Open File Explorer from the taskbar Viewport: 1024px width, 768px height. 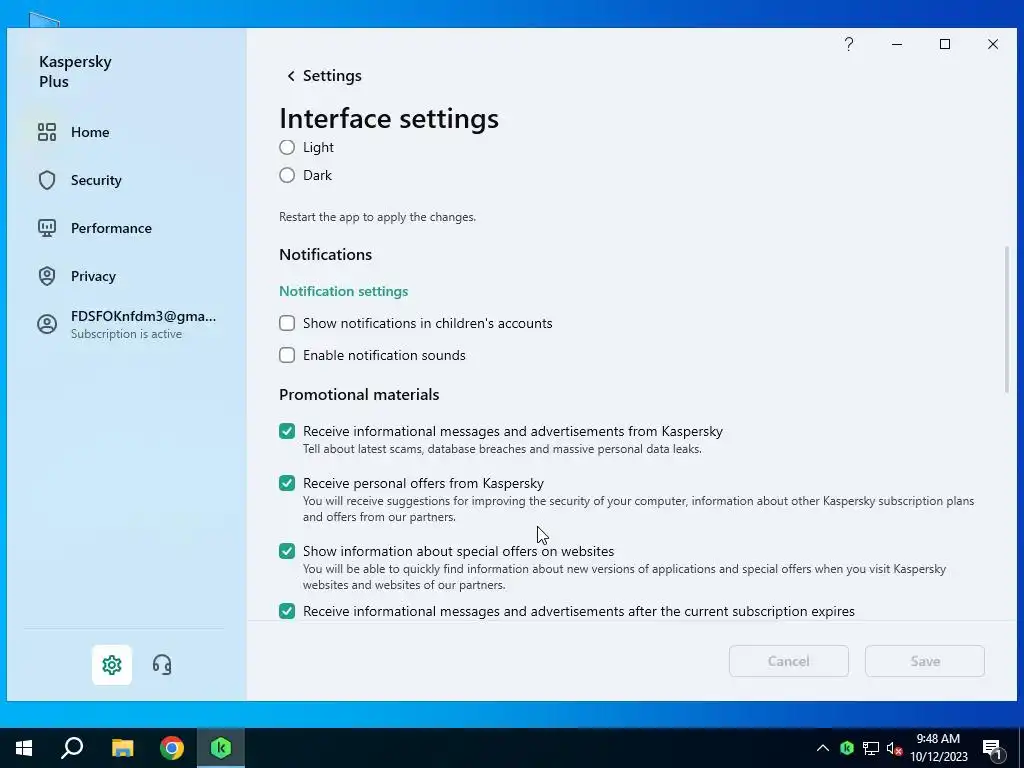122,748
